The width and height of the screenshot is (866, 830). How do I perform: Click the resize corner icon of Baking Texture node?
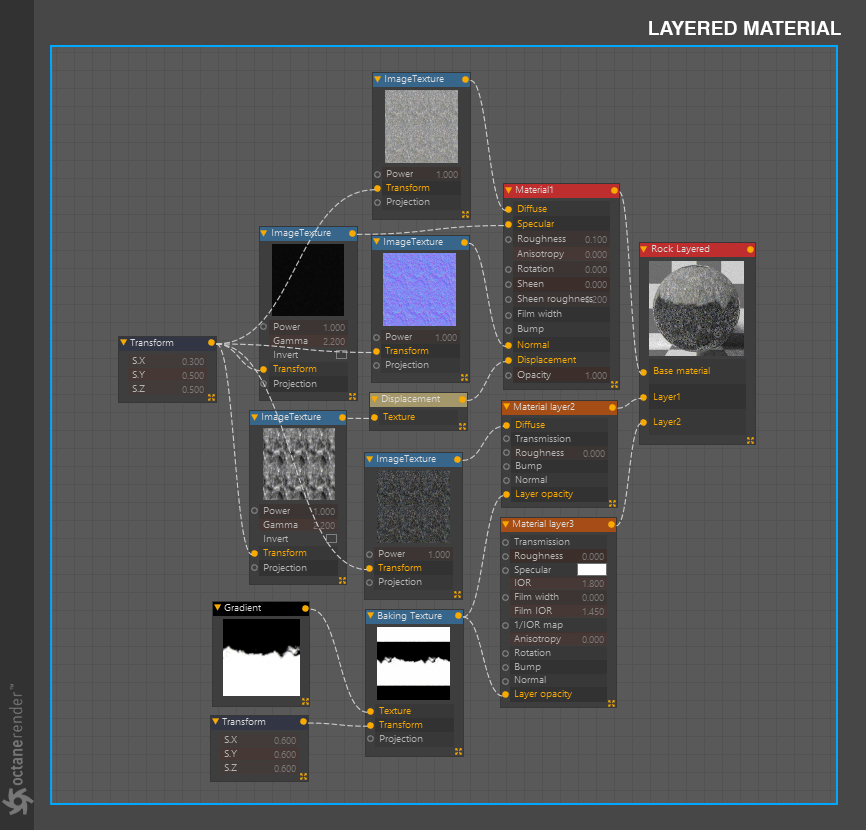tap(458, 751)
